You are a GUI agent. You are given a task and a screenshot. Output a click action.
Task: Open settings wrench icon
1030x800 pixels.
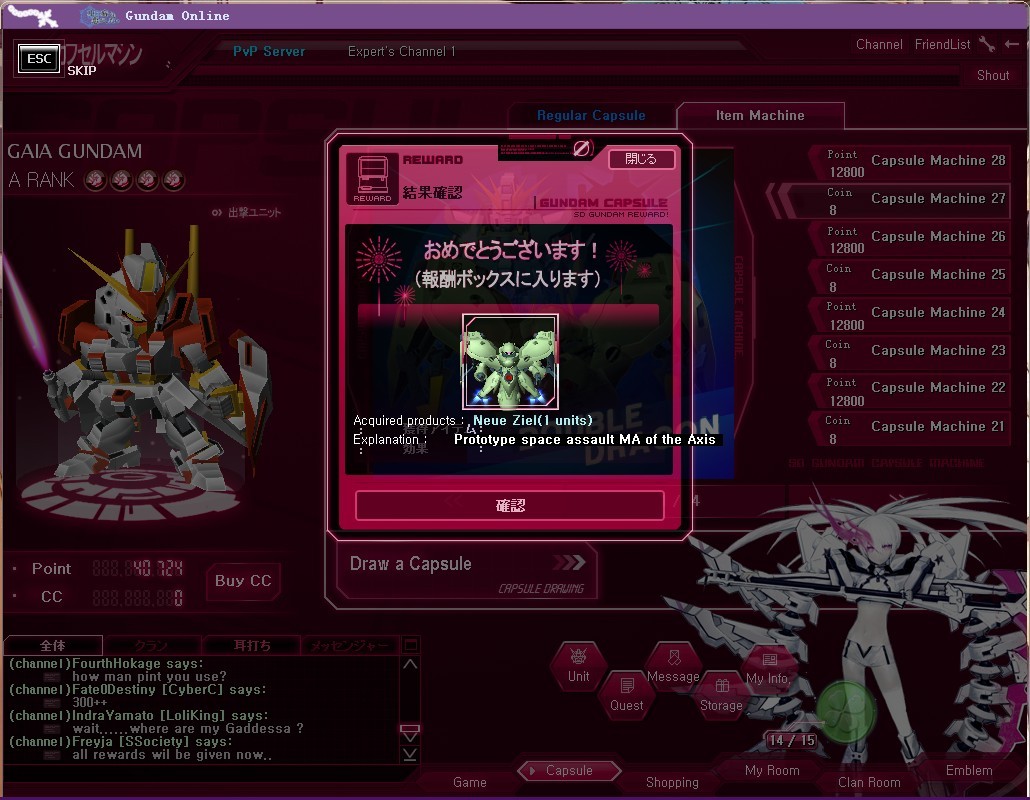(x=987, y=45)
